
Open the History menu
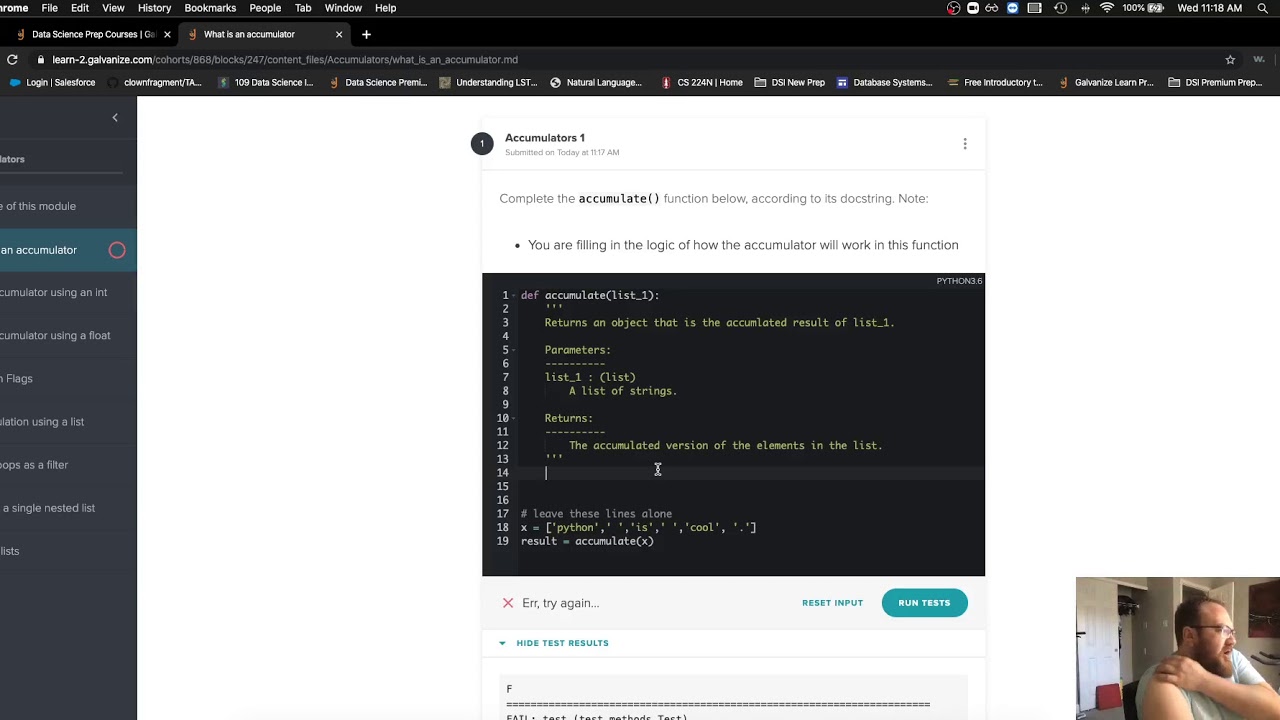tap(154, 8)
